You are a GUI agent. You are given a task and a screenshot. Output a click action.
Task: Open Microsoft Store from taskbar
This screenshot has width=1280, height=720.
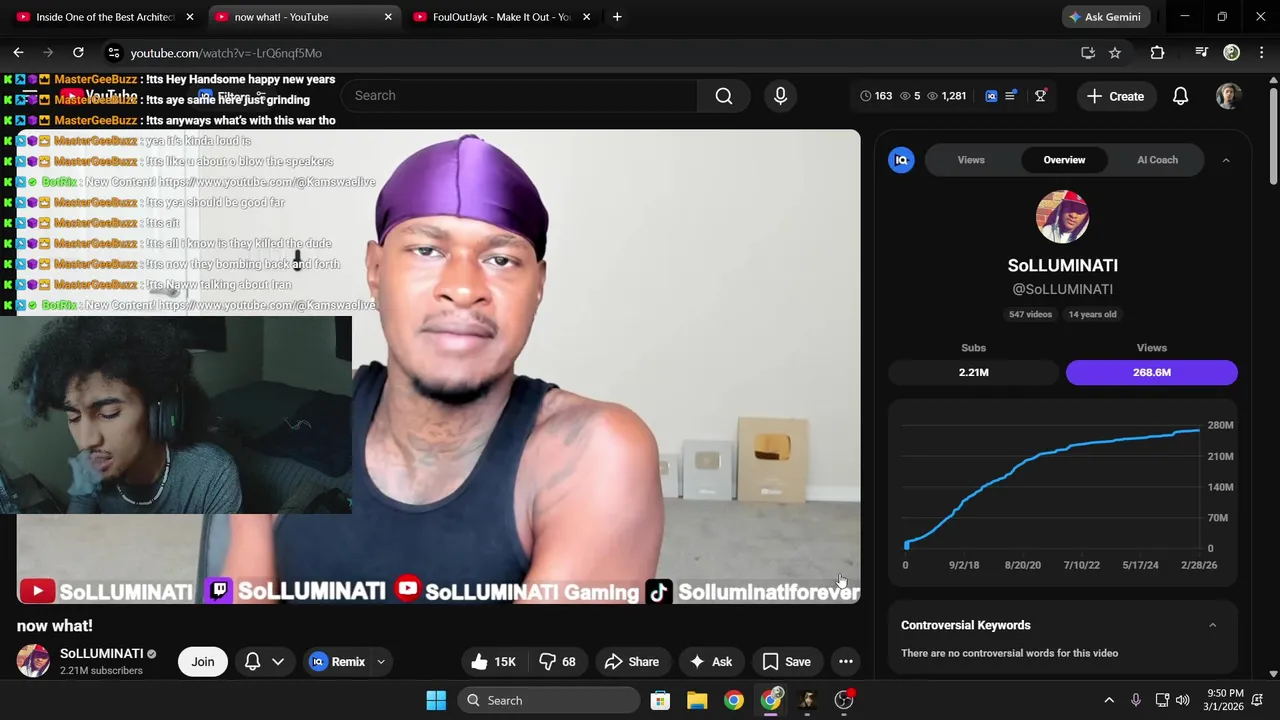[660, 700]
